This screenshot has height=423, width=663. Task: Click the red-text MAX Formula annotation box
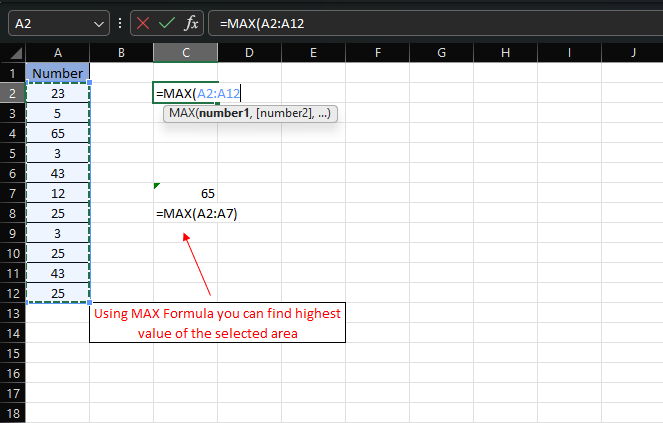[x=217, y=323]
